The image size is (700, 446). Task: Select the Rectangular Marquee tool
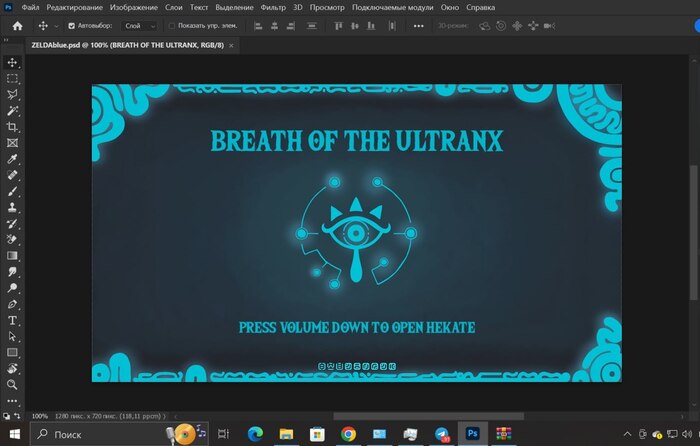(x=13, y=78)
